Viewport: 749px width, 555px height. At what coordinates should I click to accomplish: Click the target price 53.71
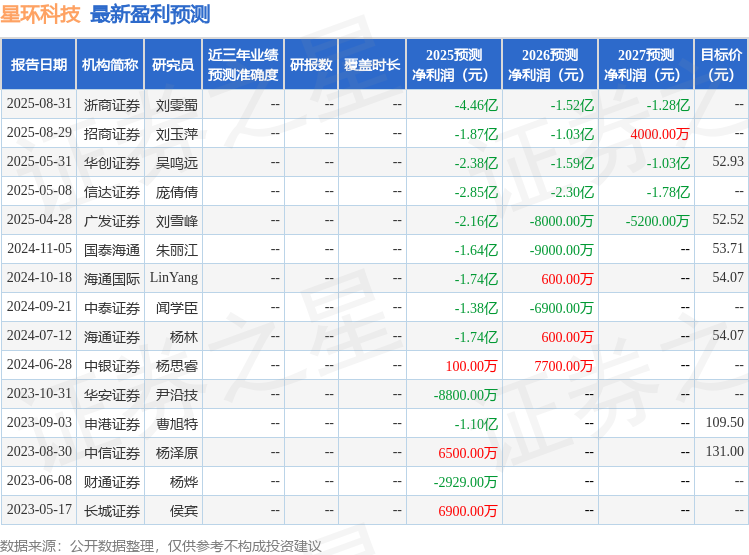(728, 248)
